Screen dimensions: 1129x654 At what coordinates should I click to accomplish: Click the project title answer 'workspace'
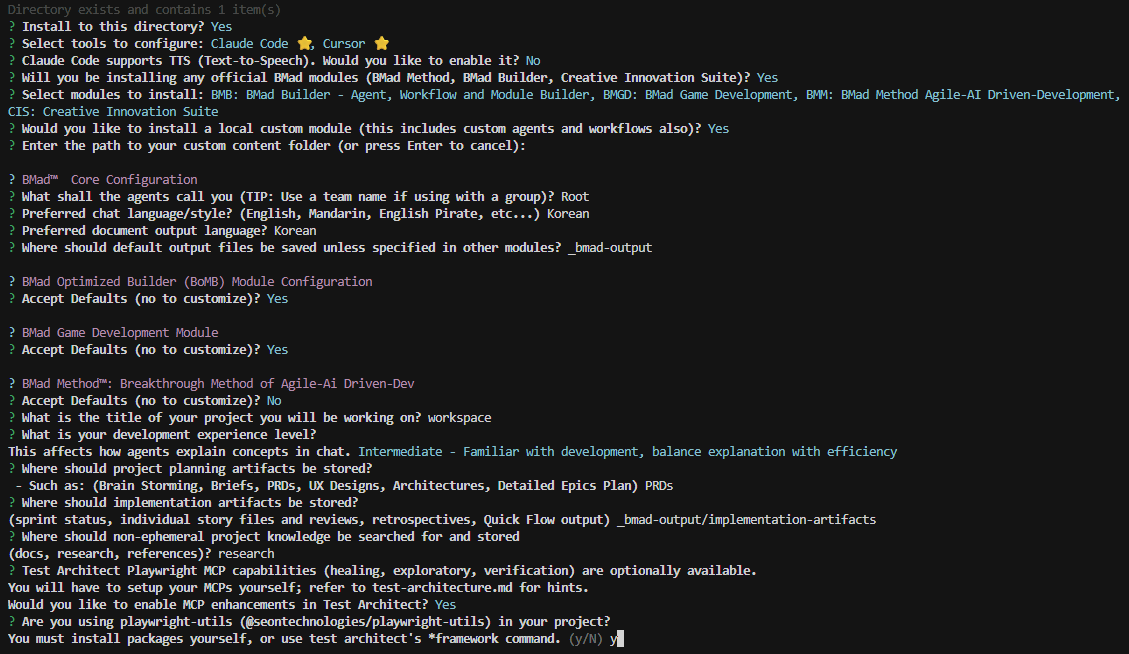click(459, 418)
